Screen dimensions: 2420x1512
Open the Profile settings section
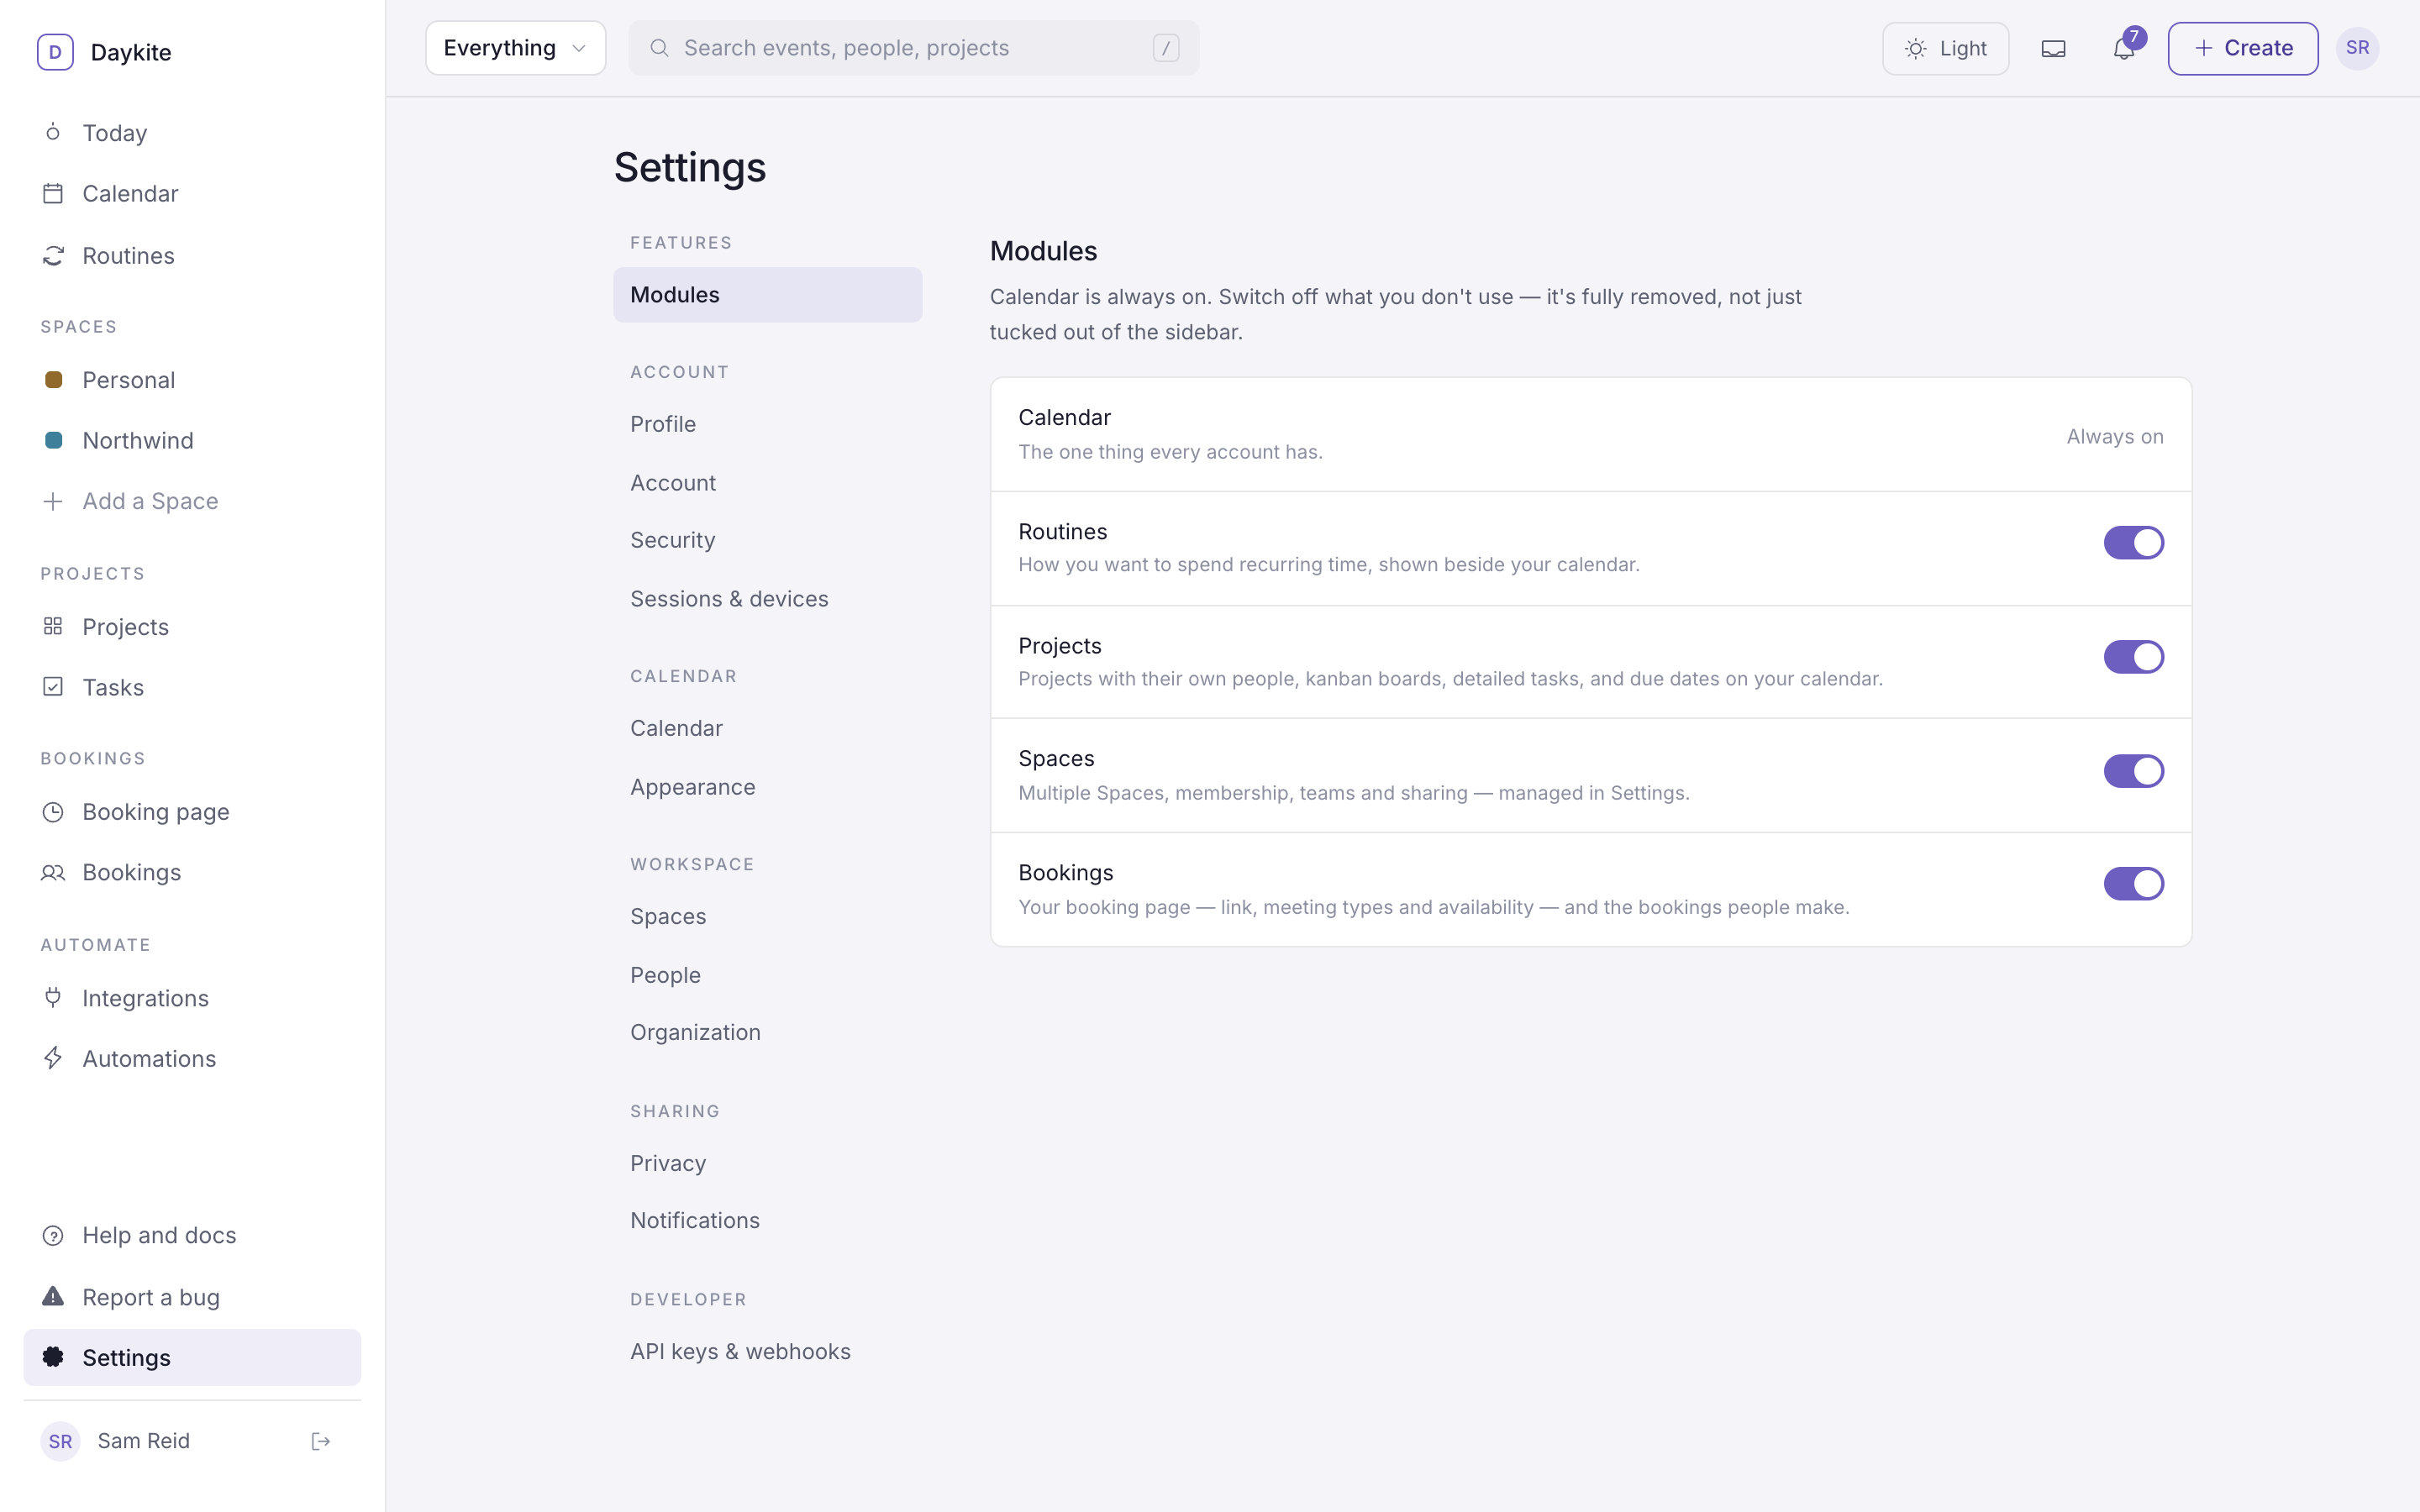point(767,424)
